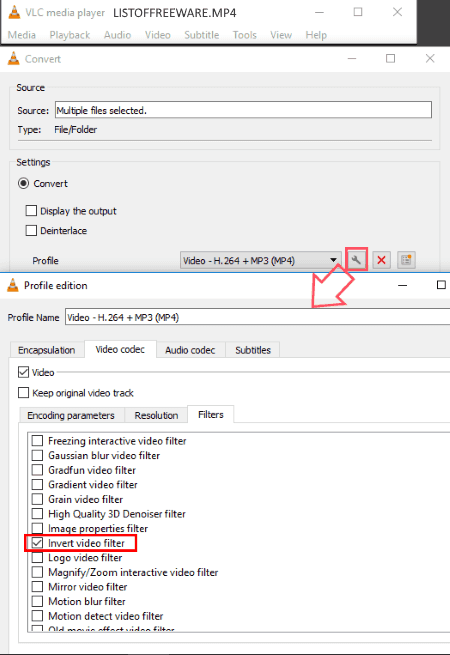Maximize the Profile edition window

(x=441, y=285)
